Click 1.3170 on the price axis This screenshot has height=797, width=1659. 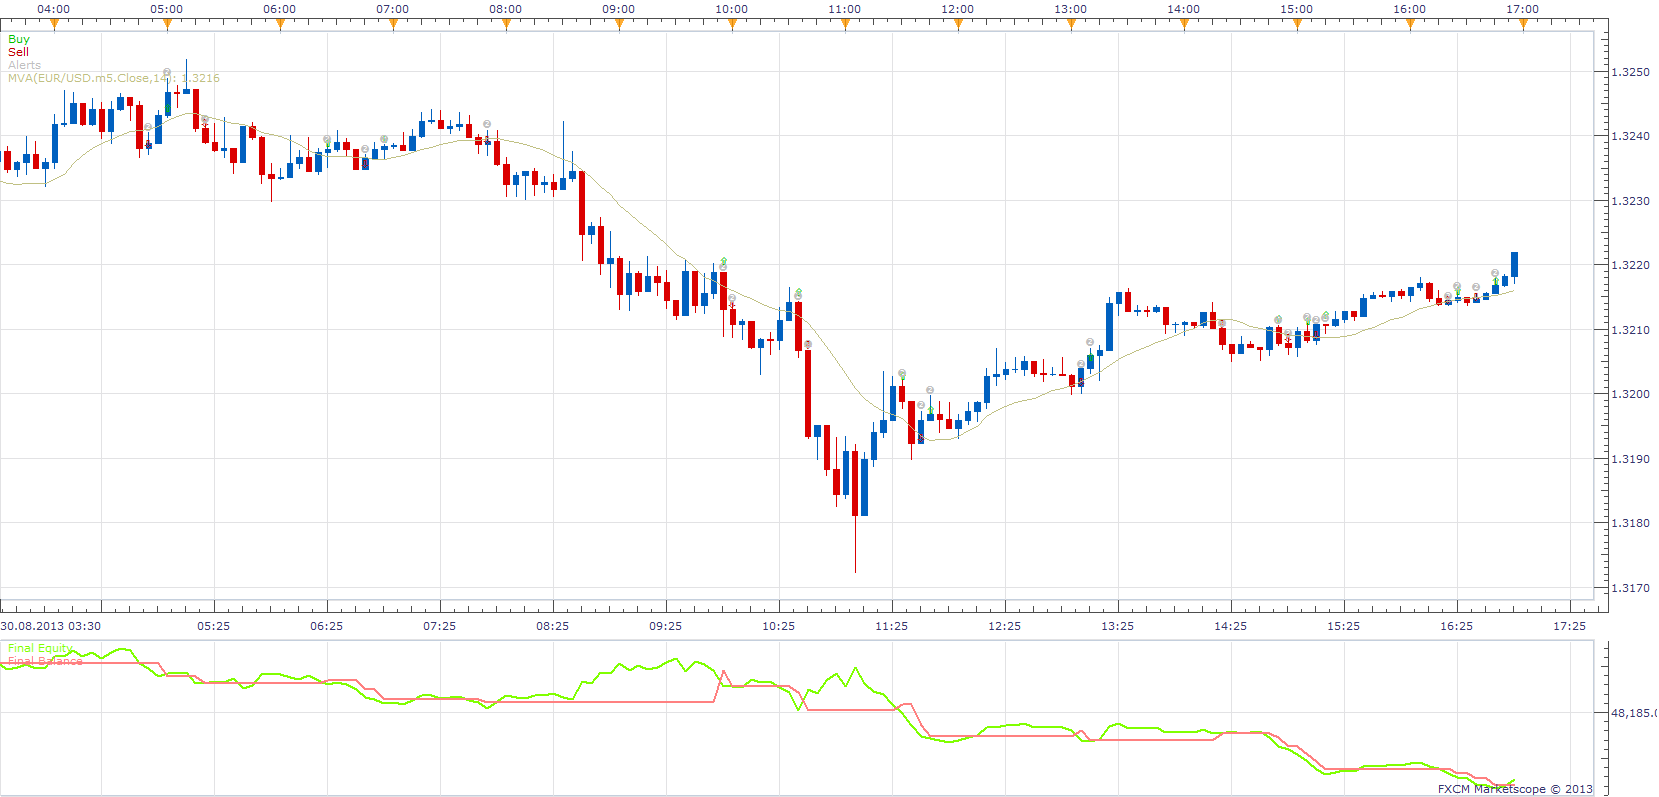click(x=1631, y=588)
